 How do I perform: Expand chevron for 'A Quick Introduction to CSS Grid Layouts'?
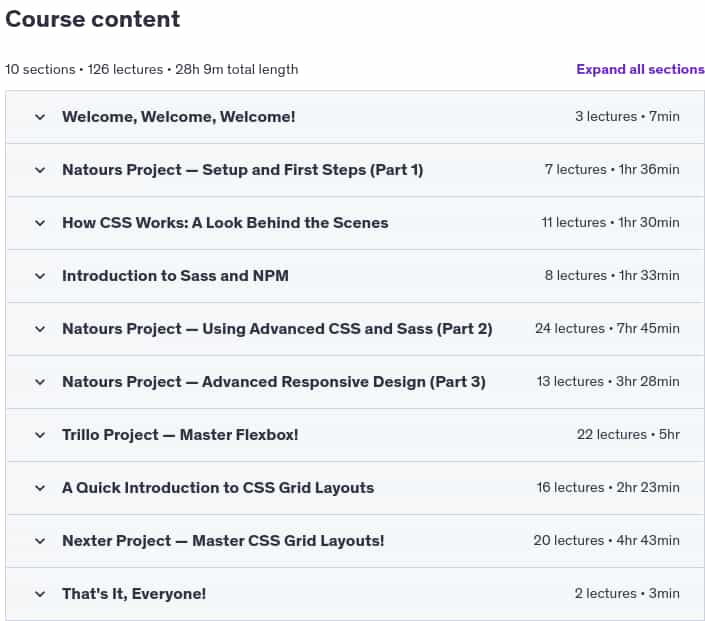40,488
